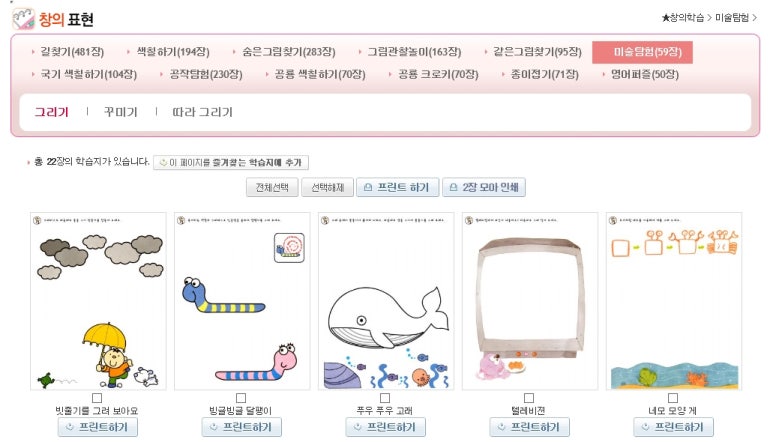This screenshot has height=442, width=773.
Task: Click the 선택해제 button
Action: pos(327,187)
